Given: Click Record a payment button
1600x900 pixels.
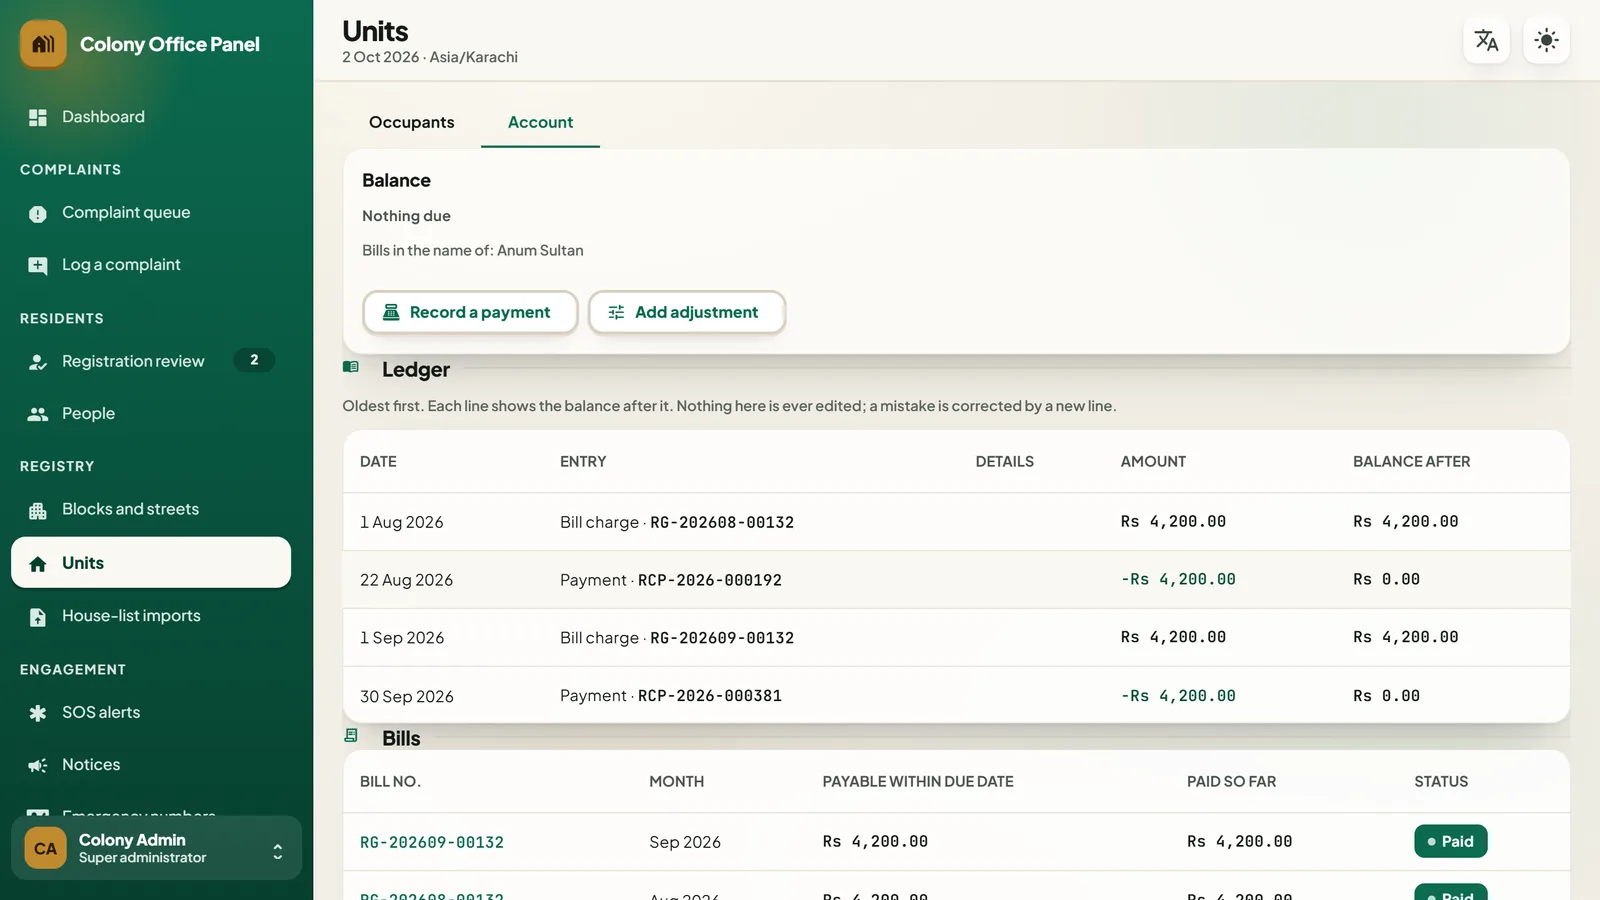Looking at the screenshot, I should [470, 312].
